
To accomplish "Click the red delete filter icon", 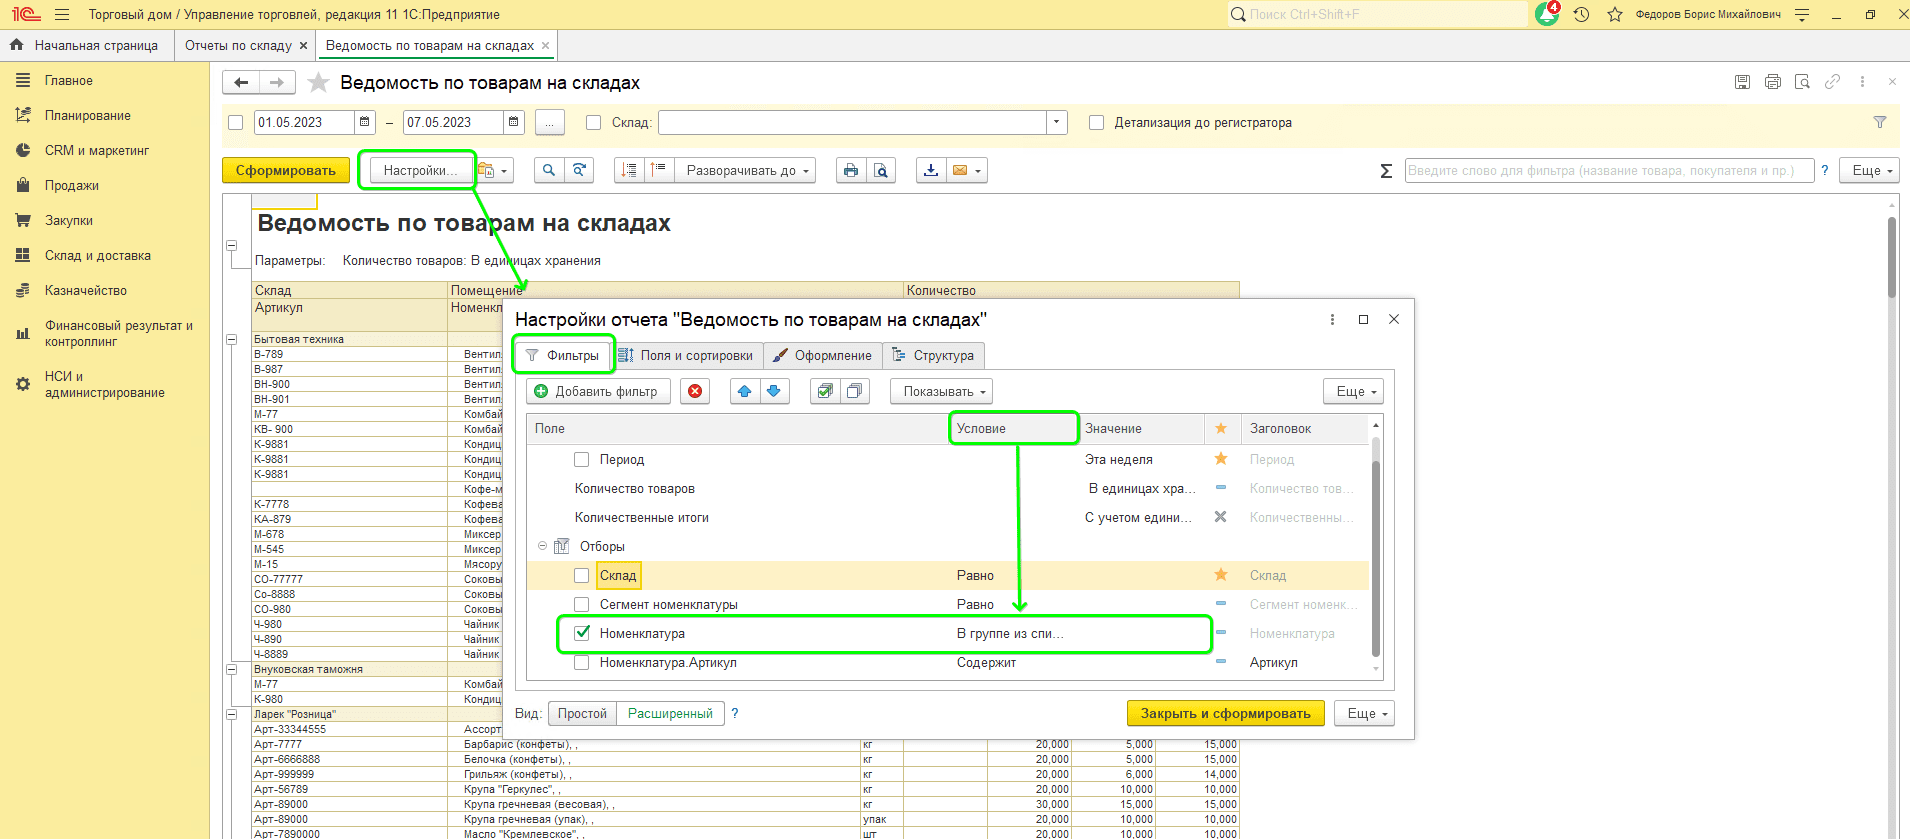I will [695, 392].
